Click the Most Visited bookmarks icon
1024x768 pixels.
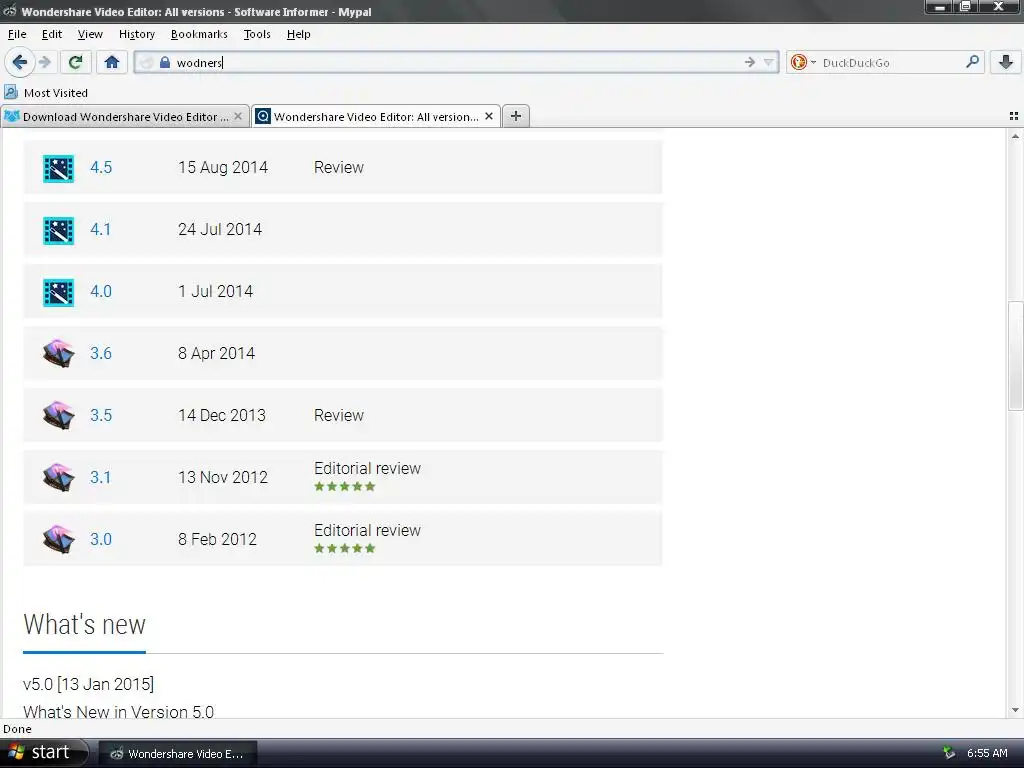point(11,92)
